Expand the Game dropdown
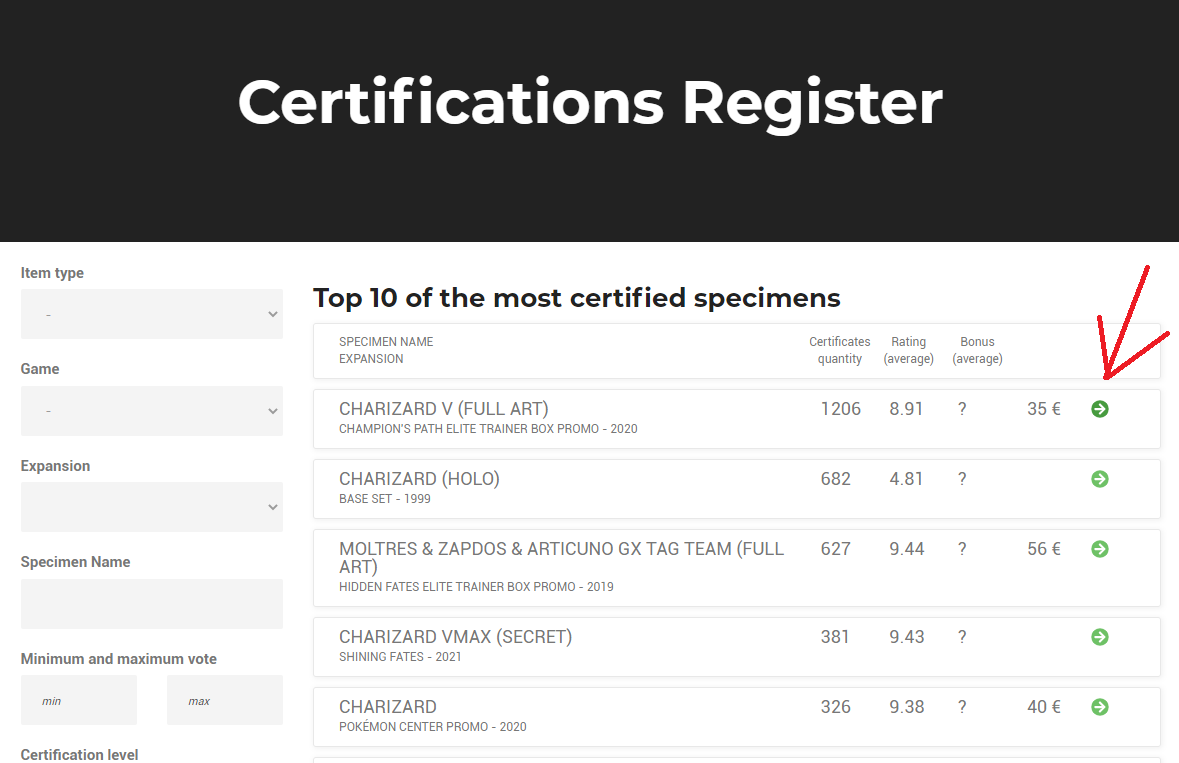The height and width of the screenshot is (763, 1179). (152, 411)
